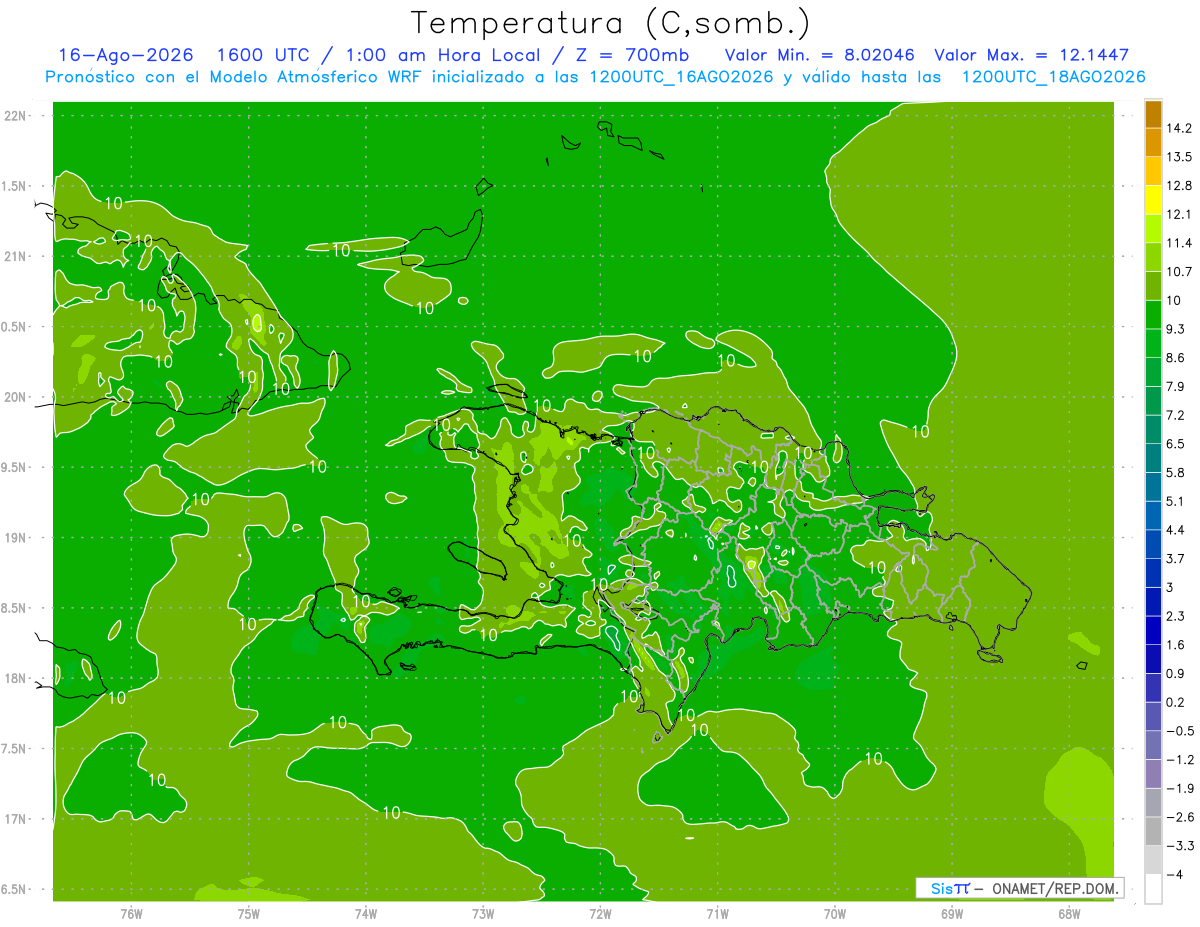Click the '5.1' legend value

coord(1176,501)
